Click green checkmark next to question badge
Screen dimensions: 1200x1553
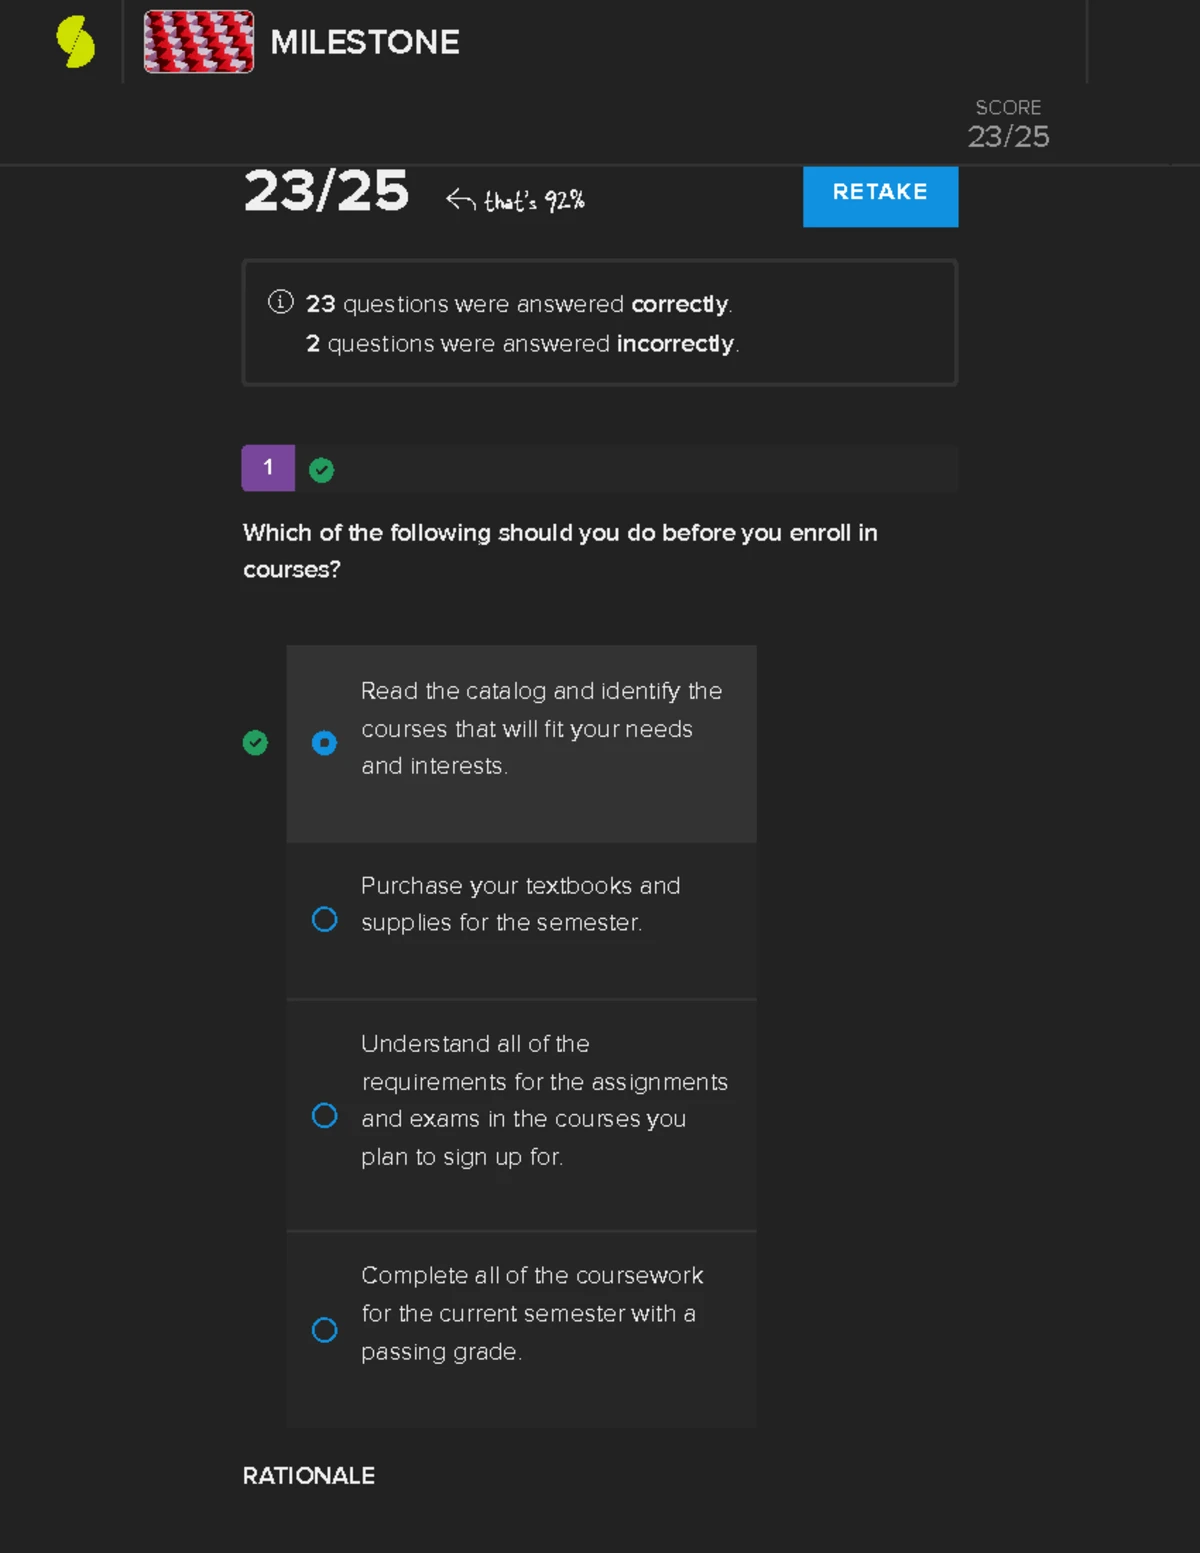(321, 470)
